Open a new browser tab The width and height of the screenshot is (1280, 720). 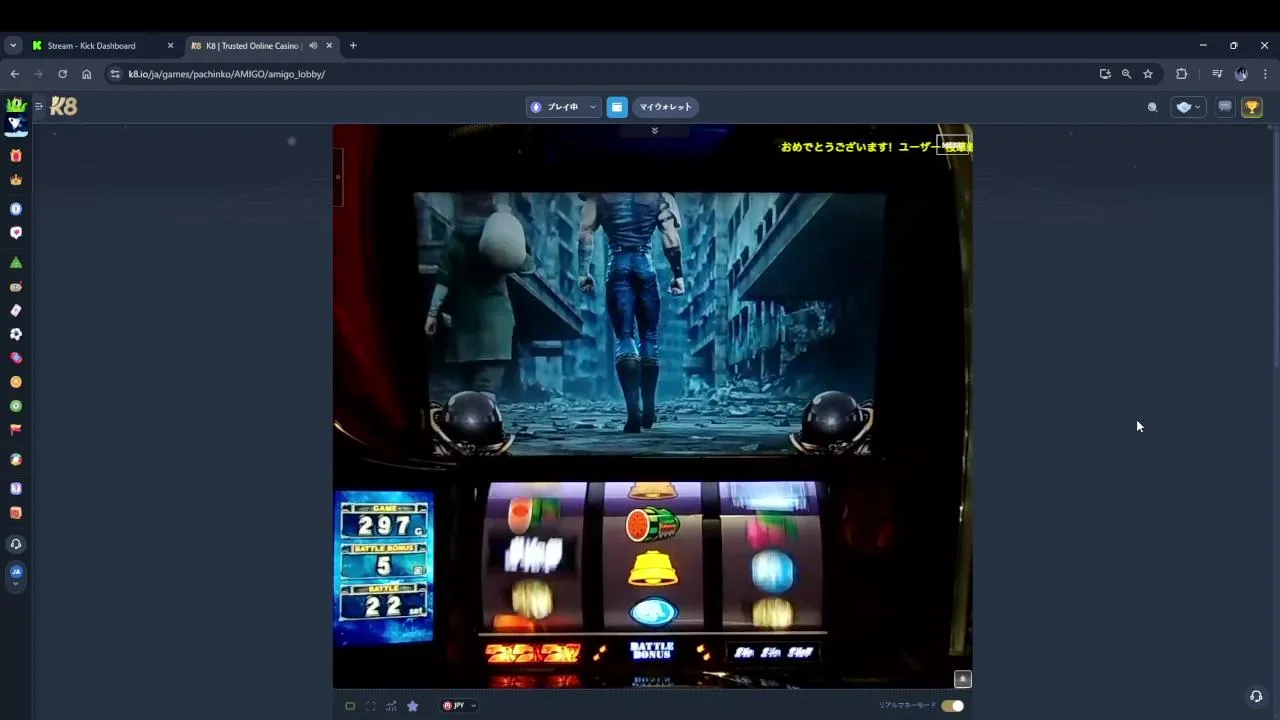pyautogui.click(x=353, y=46)
